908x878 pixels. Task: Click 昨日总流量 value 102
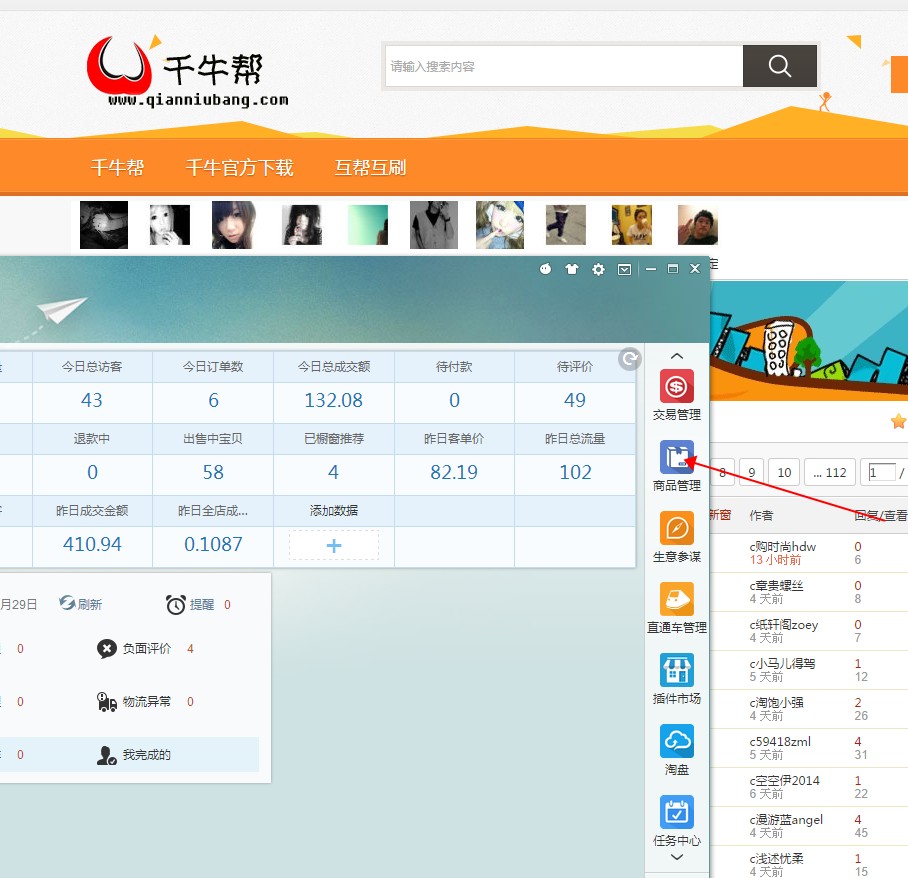[575, 472]
